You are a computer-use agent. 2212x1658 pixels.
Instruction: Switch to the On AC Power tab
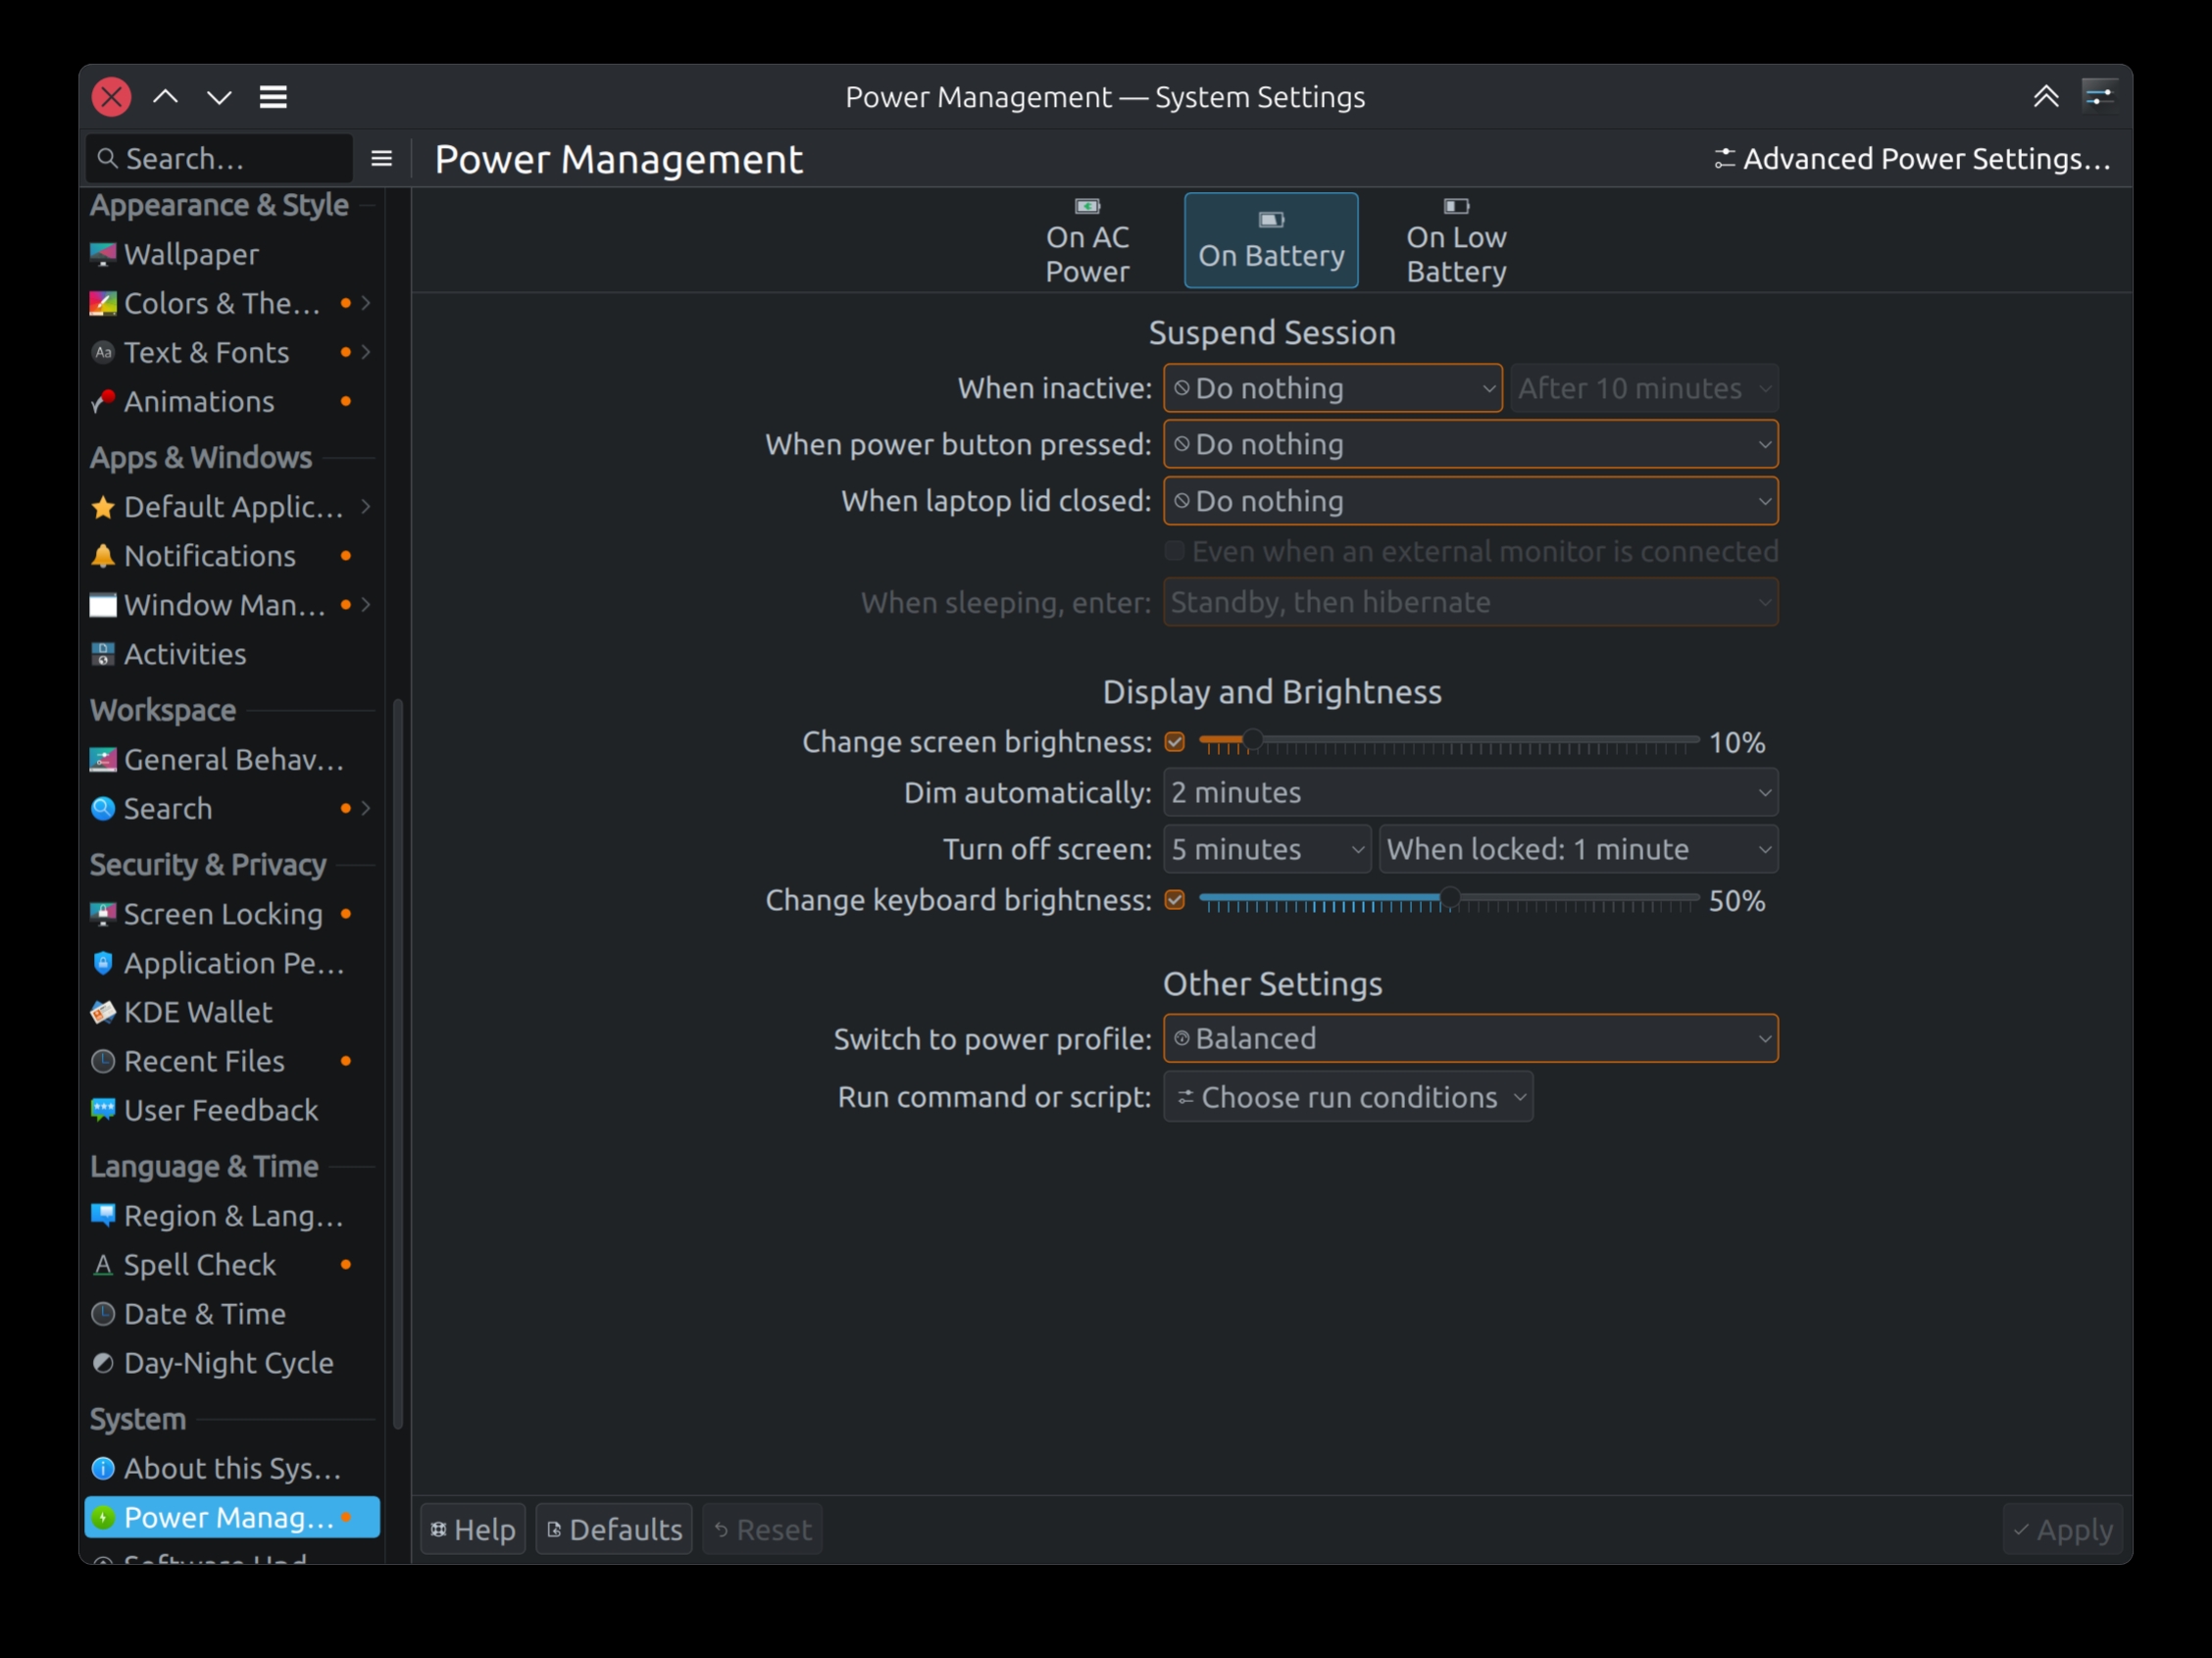(1087, 240)
